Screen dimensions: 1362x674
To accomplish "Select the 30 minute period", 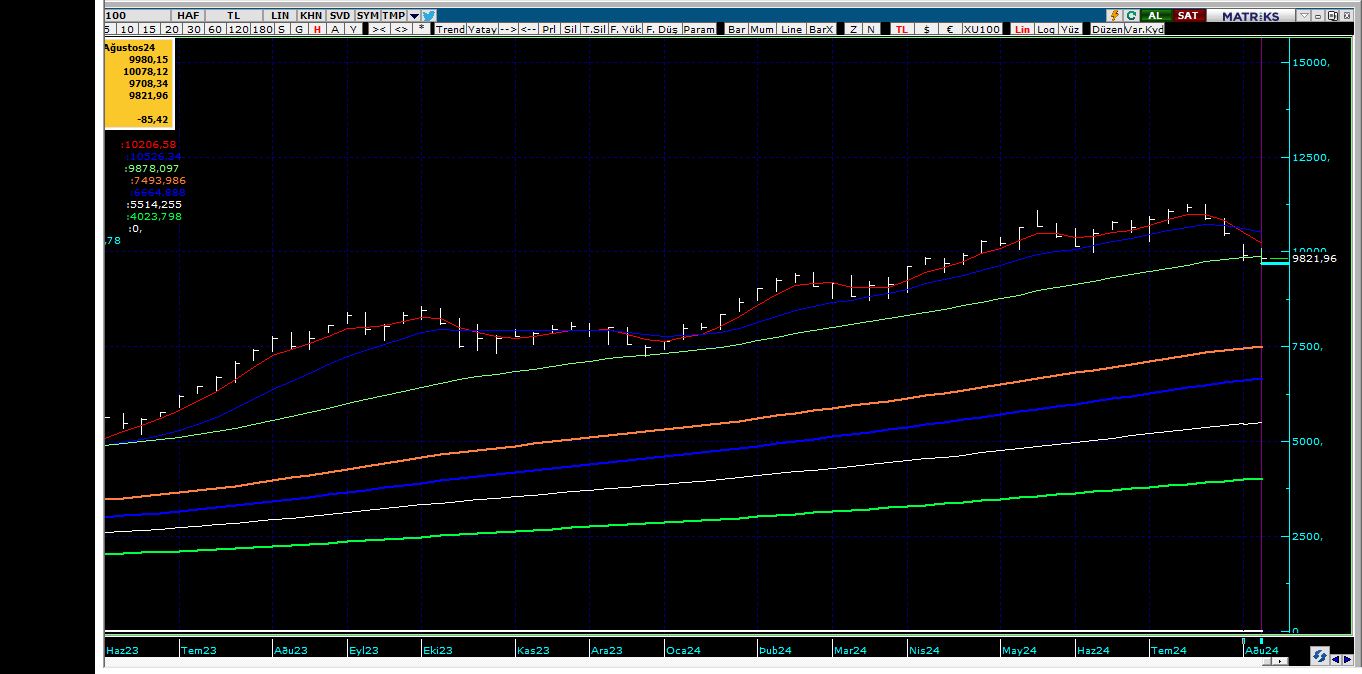I will [x=193, y=30].
